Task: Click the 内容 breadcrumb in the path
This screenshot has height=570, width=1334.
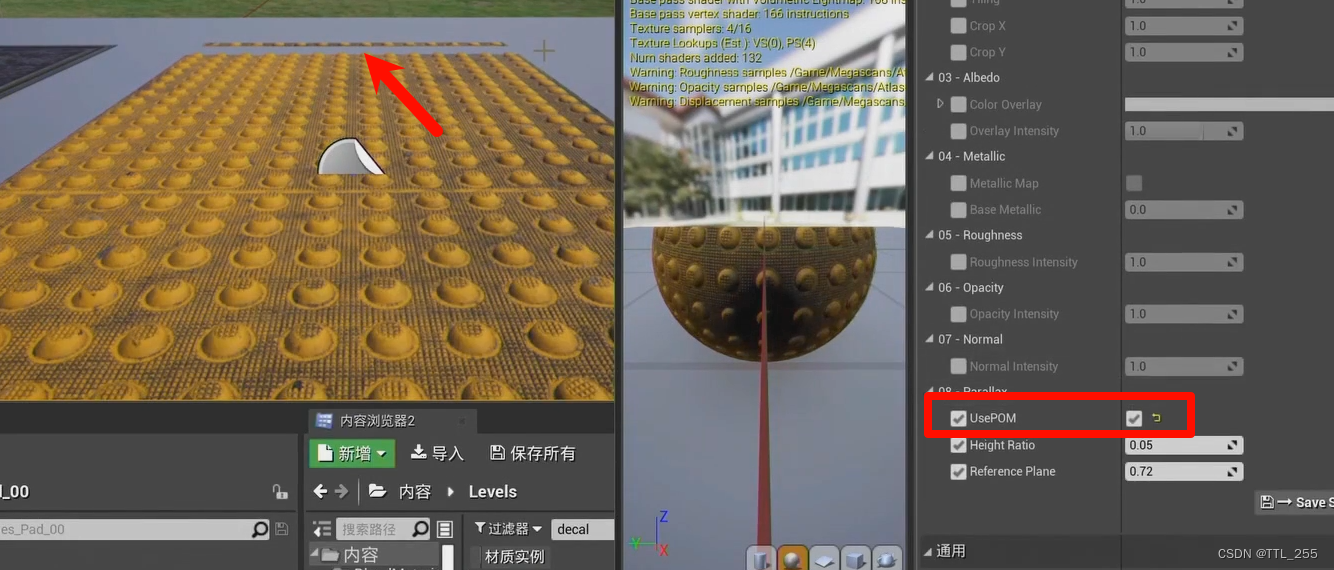Action: click(x=415, y=491)
